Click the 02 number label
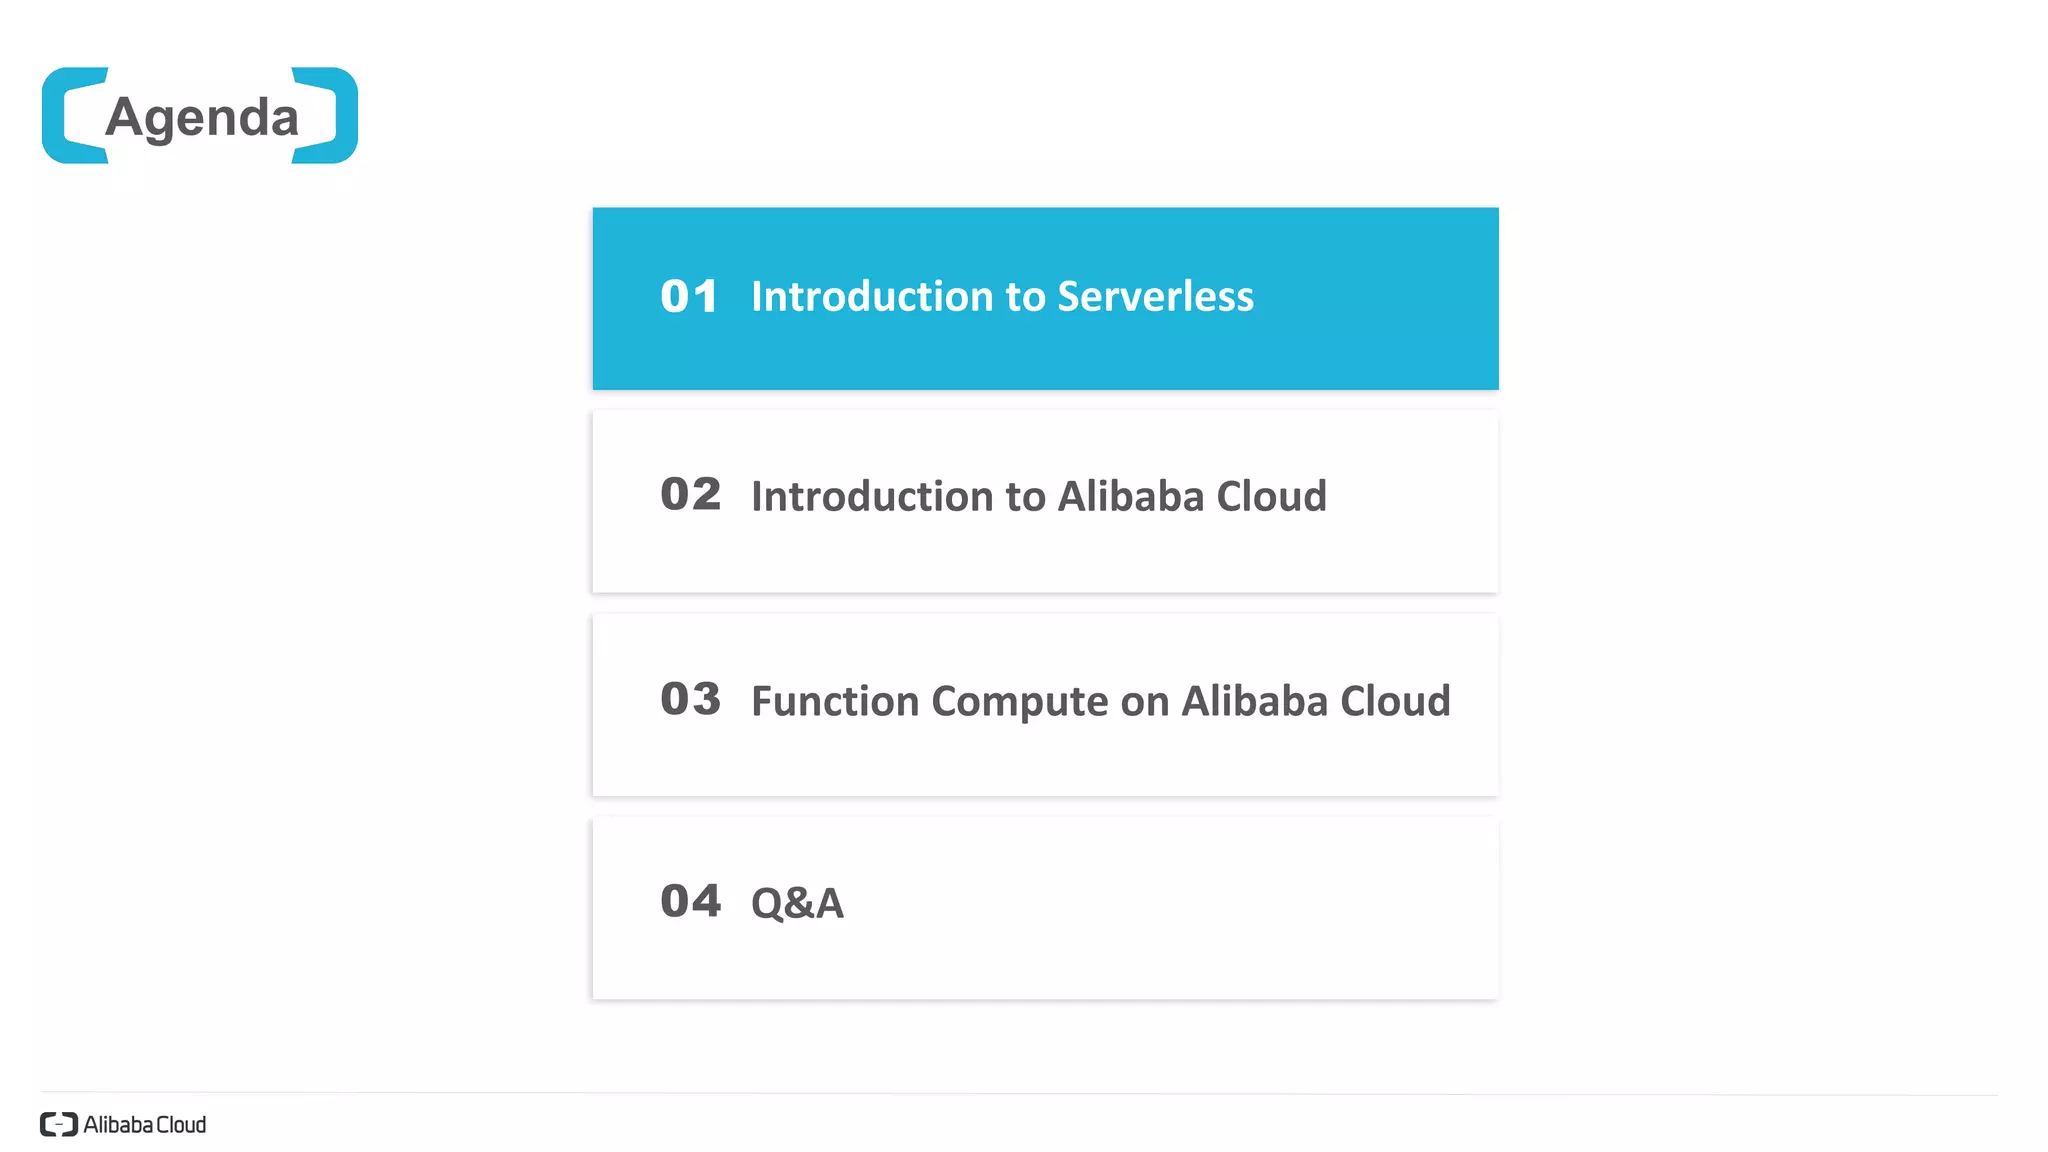The width and height of the screenshot is (2048, 1152). pos(690,494)
